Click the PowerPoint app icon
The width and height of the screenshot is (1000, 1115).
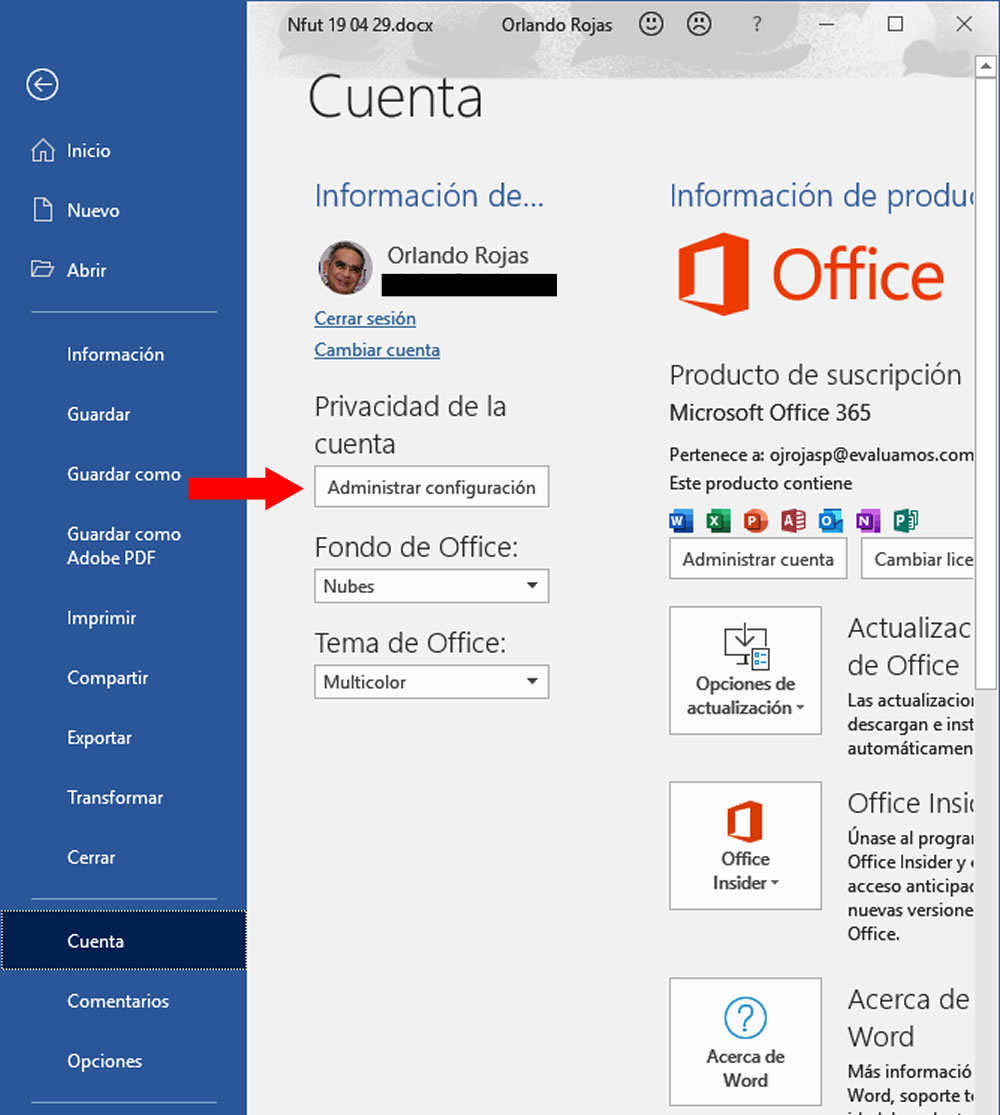(755, 521)
